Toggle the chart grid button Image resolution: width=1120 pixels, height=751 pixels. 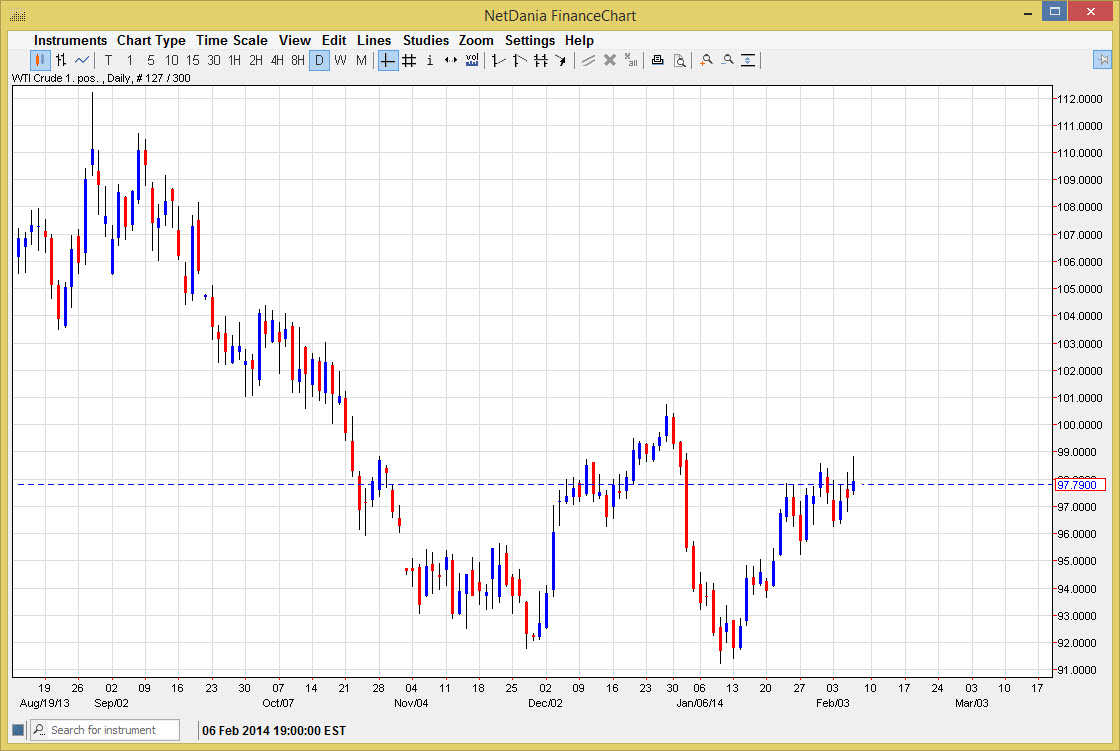coord(409,60)
